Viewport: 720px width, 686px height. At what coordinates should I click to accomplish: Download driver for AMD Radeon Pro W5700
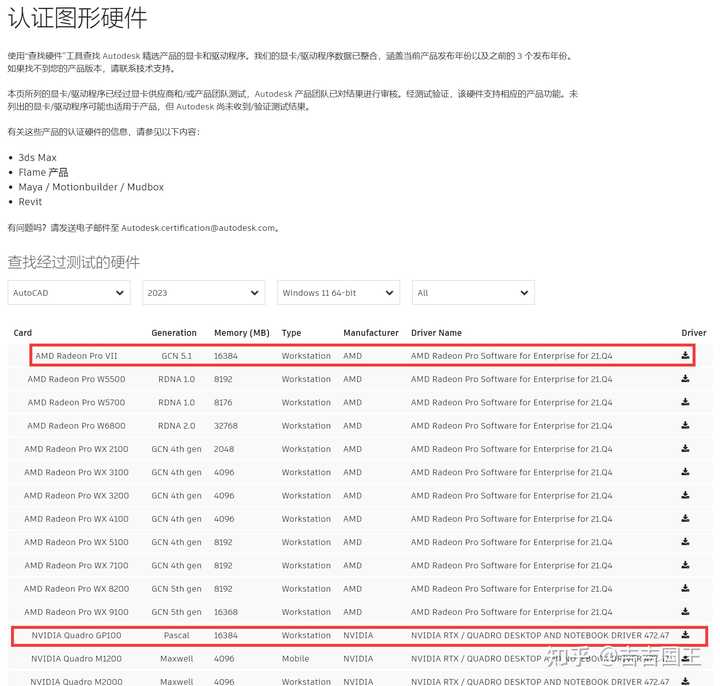pyautogui.click(x=685, y=402)
